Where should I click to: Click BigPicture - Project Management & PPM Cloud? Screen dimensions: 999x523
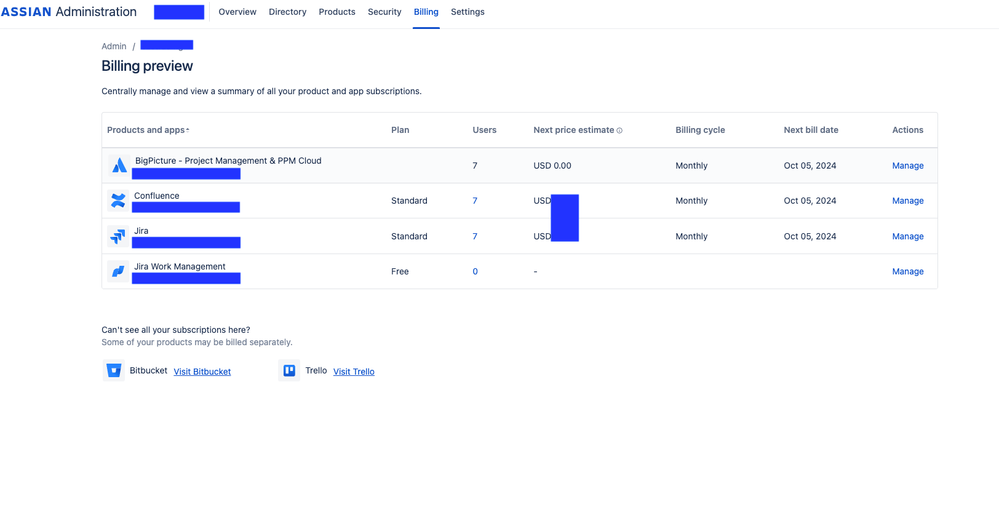tap(228, 161)
